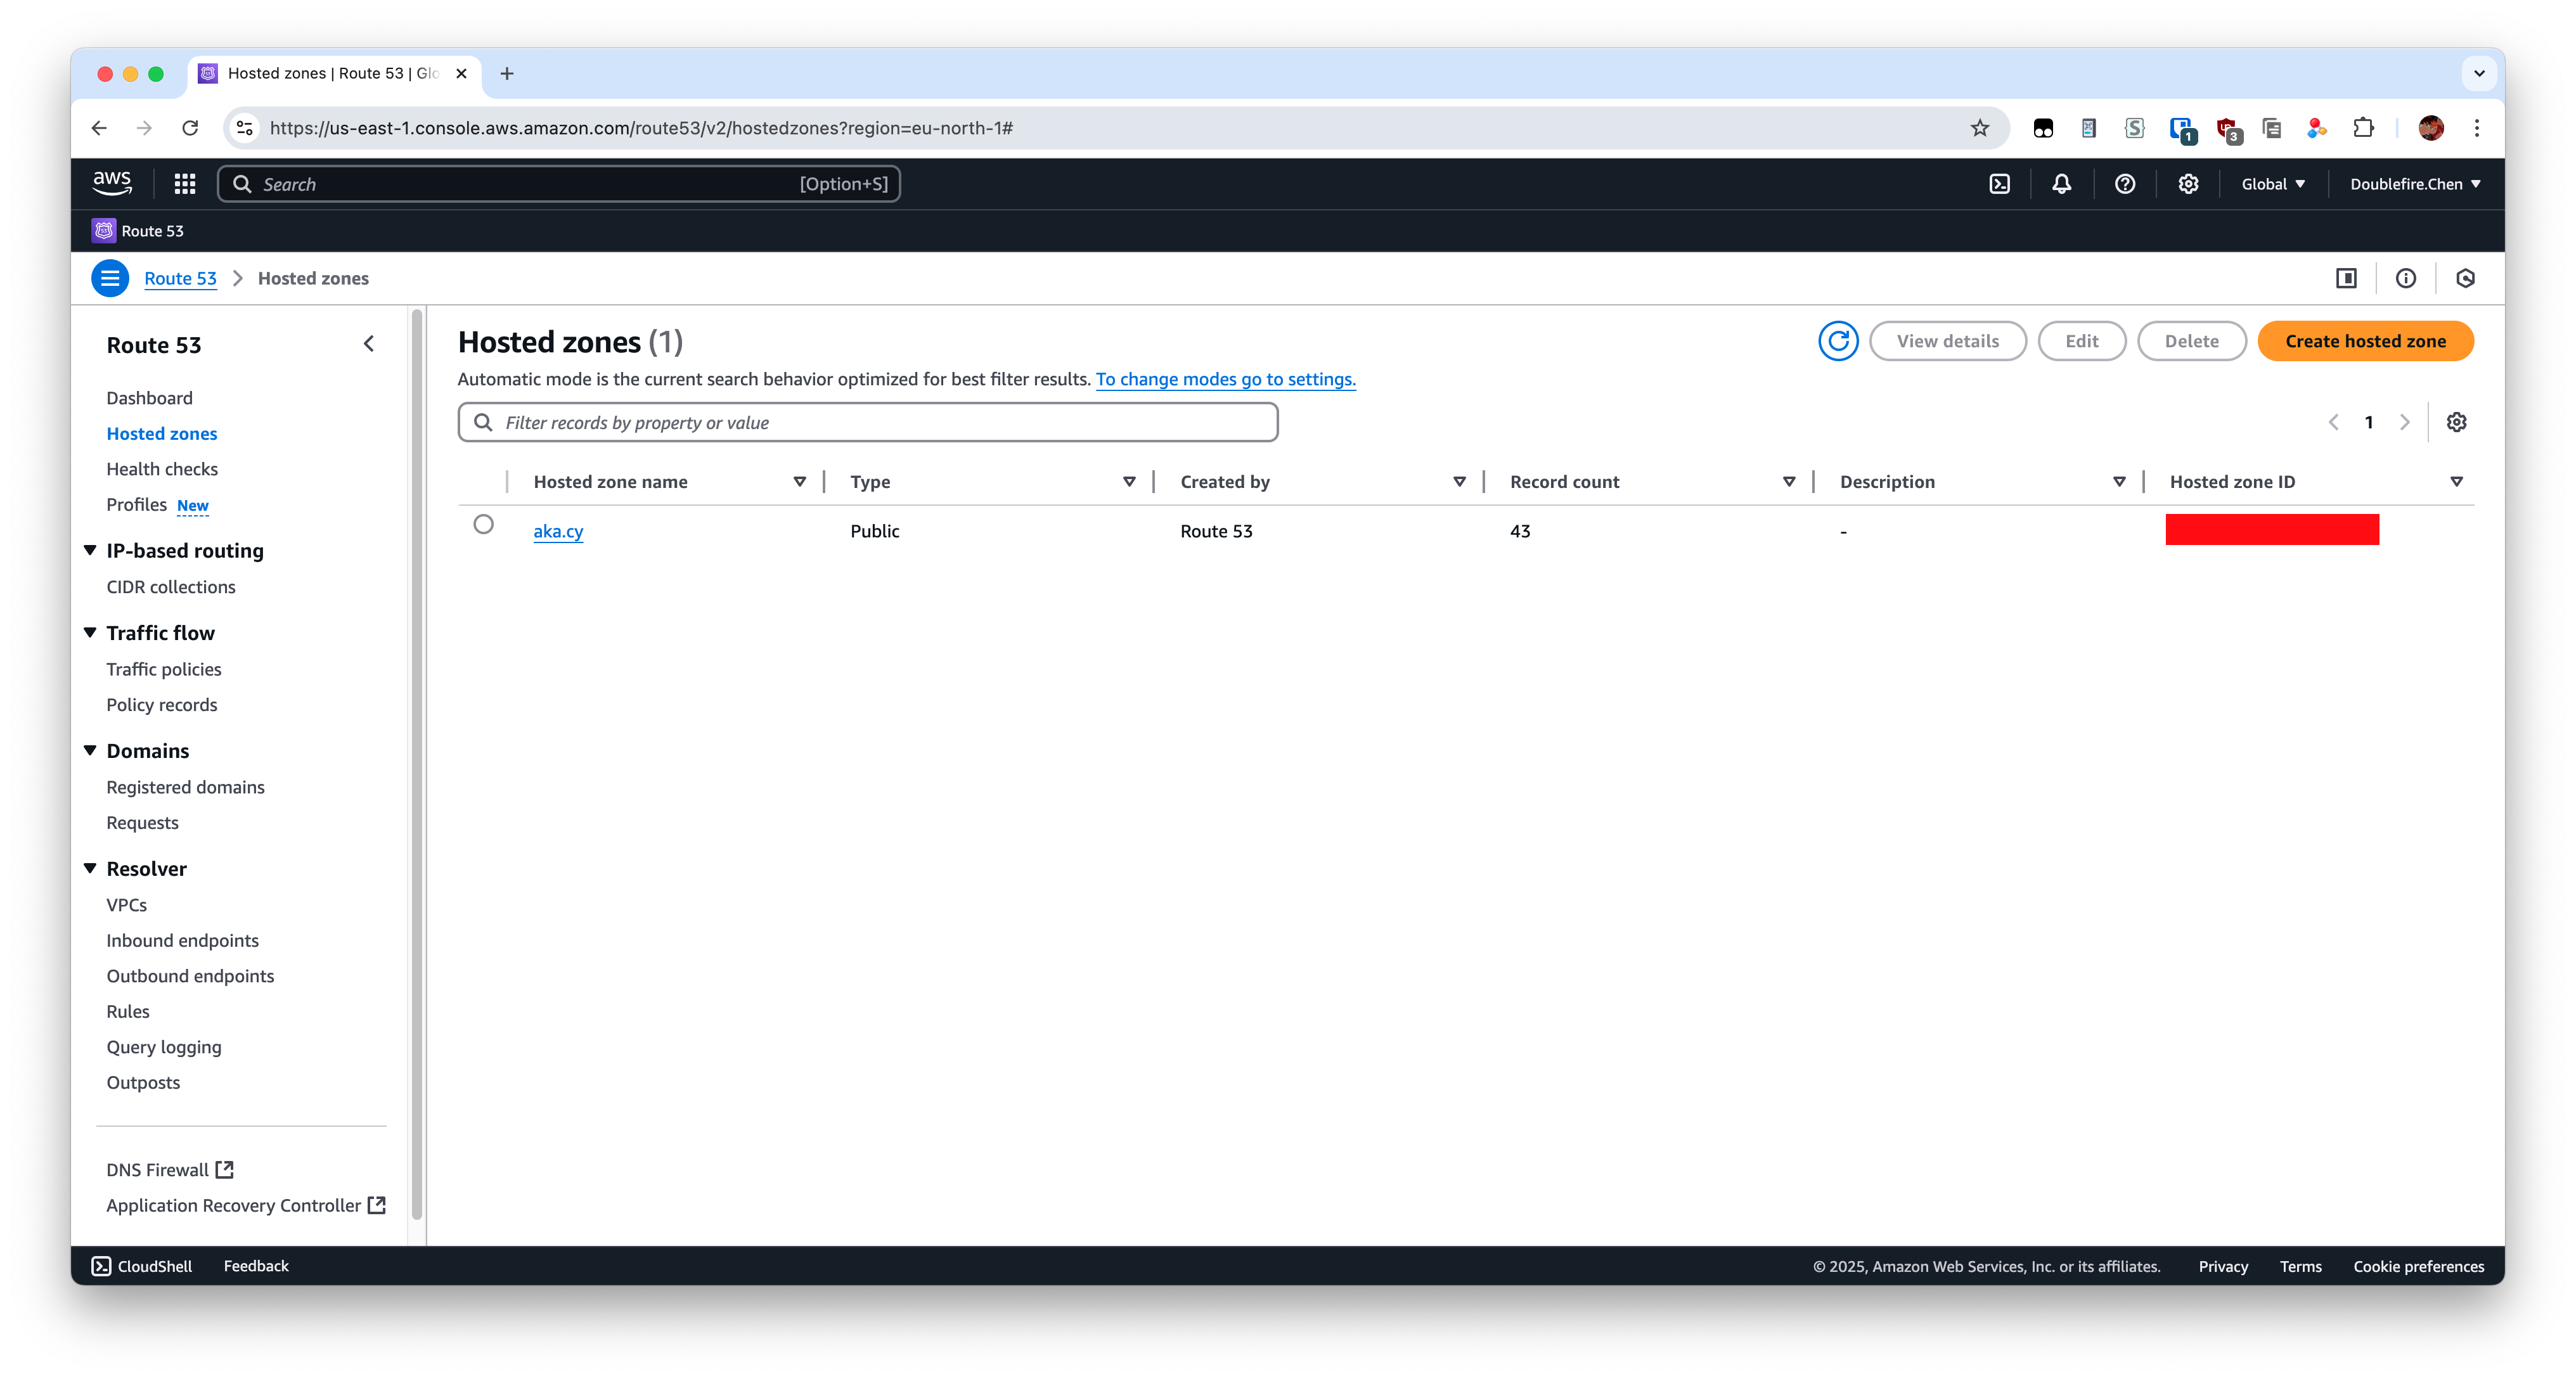2576x1379 pixels.
Task: Click the filter records search field
Action: 868,422
